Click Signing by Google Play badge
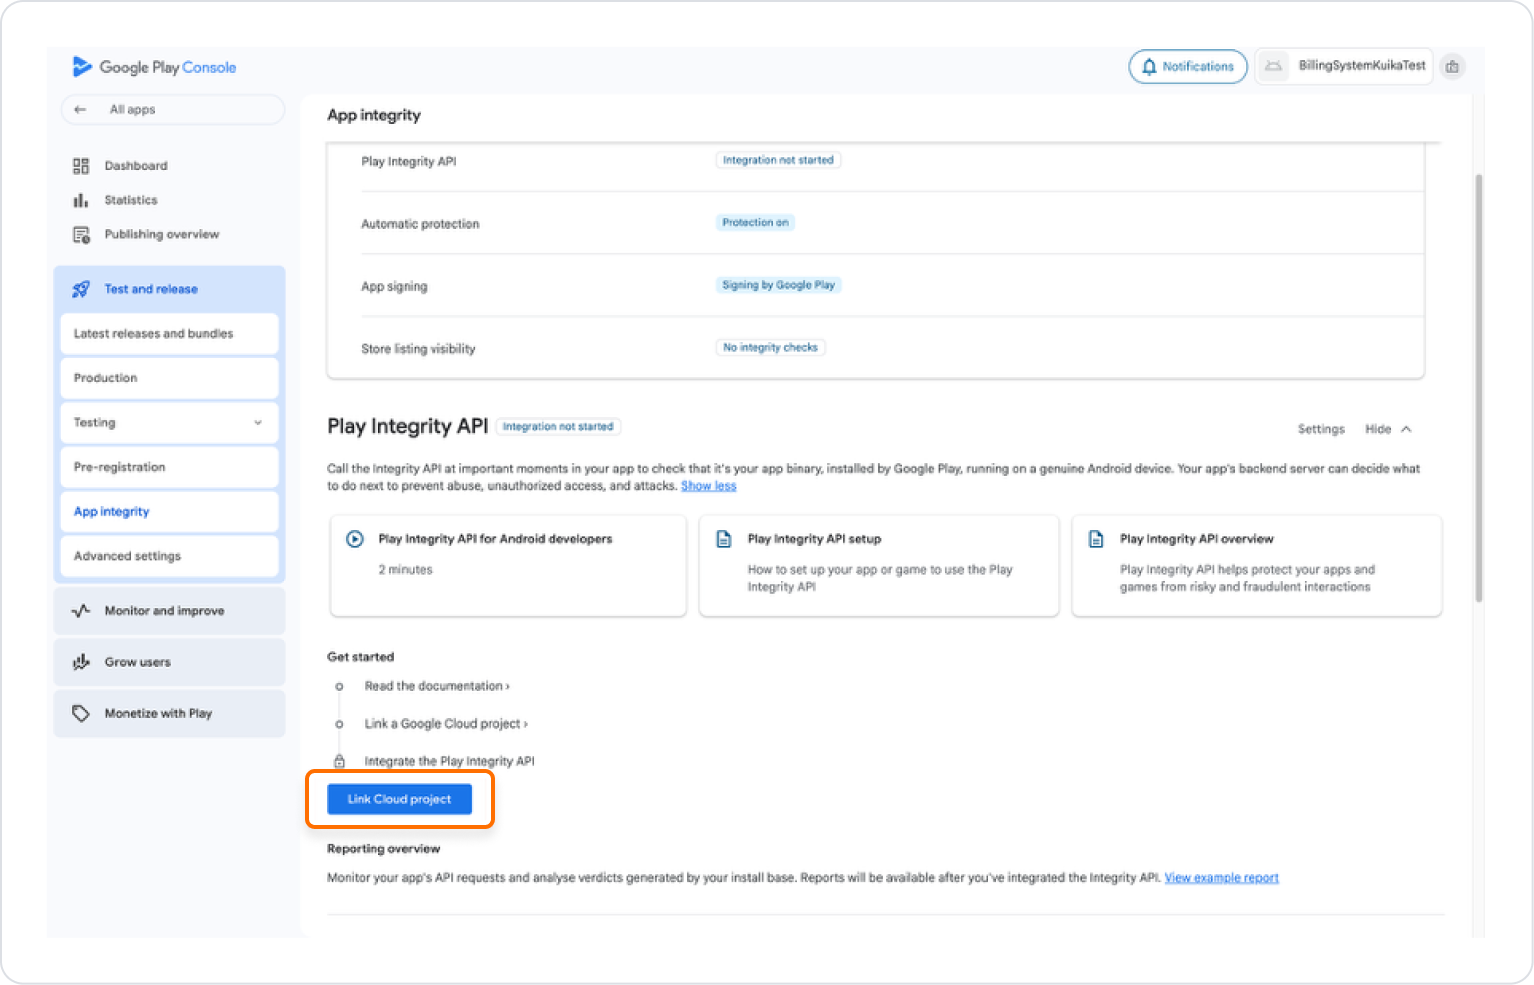This screenshot has width=1534, height=985. click(x=778, y=285)
